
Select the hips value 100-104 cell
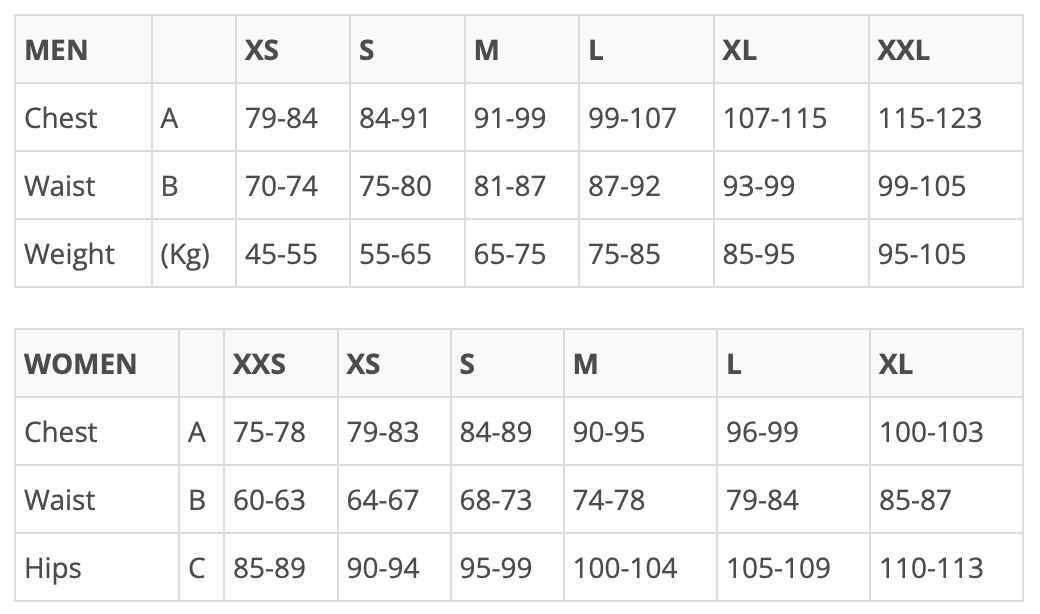point(625,568)
